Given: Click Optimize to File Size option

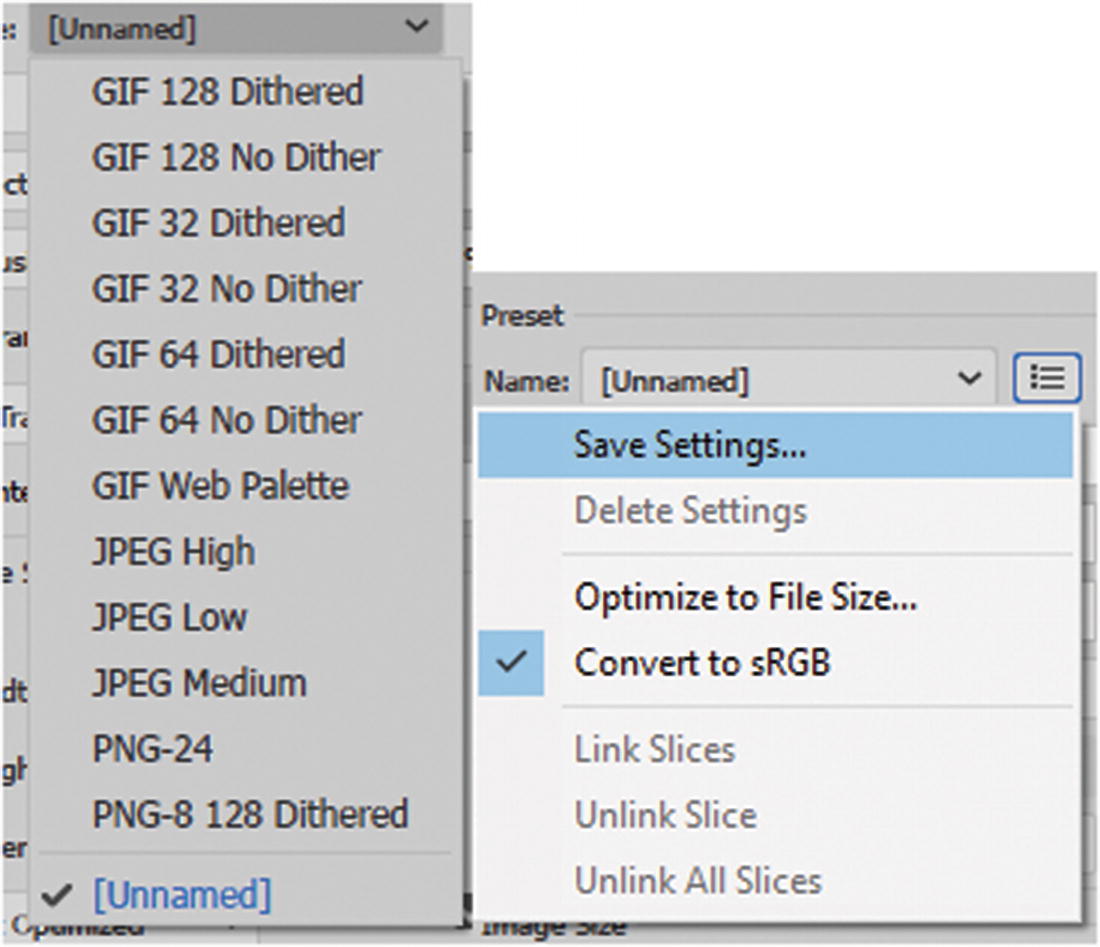Looking at the screenshot, I should click(745, 597).
